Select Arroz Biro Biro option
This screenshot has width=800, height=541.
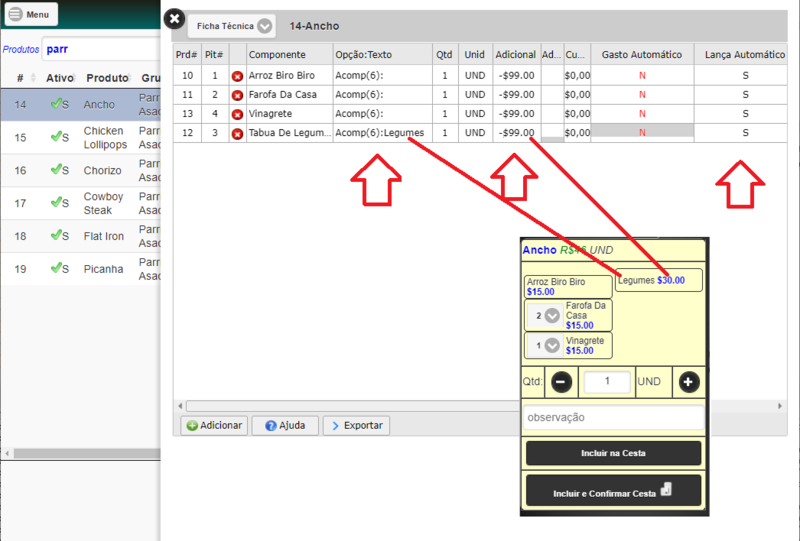click(x=568, y=287)
